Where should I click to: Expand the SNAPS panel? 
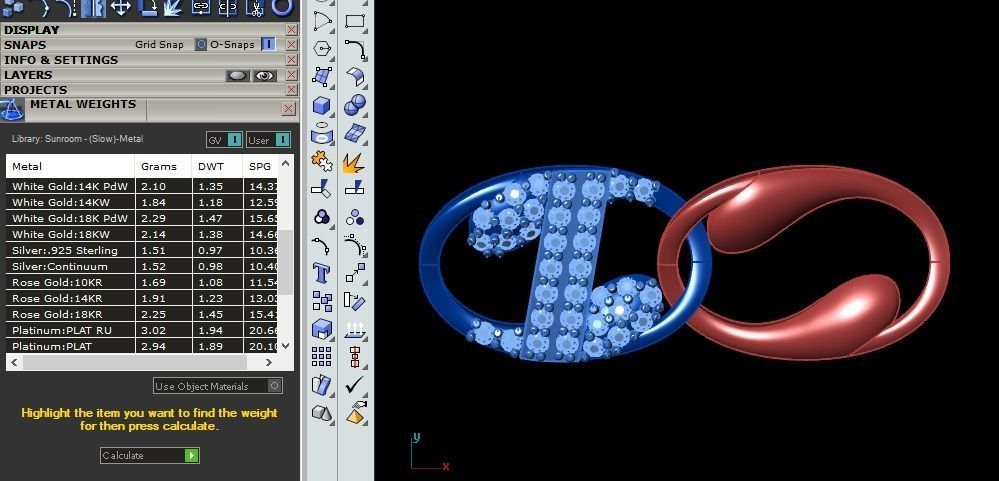(x=25, y=45)
